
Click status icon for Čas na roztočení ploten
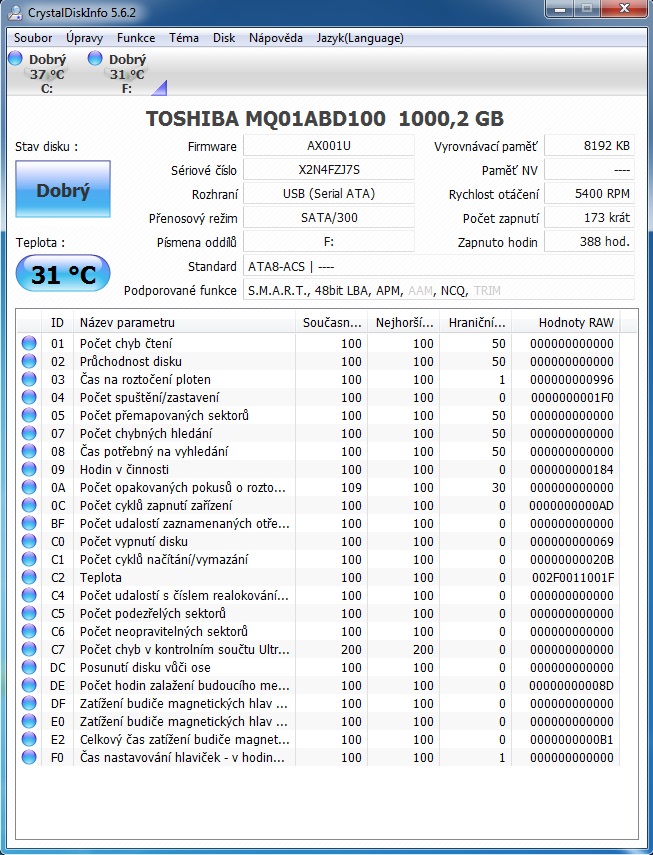tap(29, 379)
